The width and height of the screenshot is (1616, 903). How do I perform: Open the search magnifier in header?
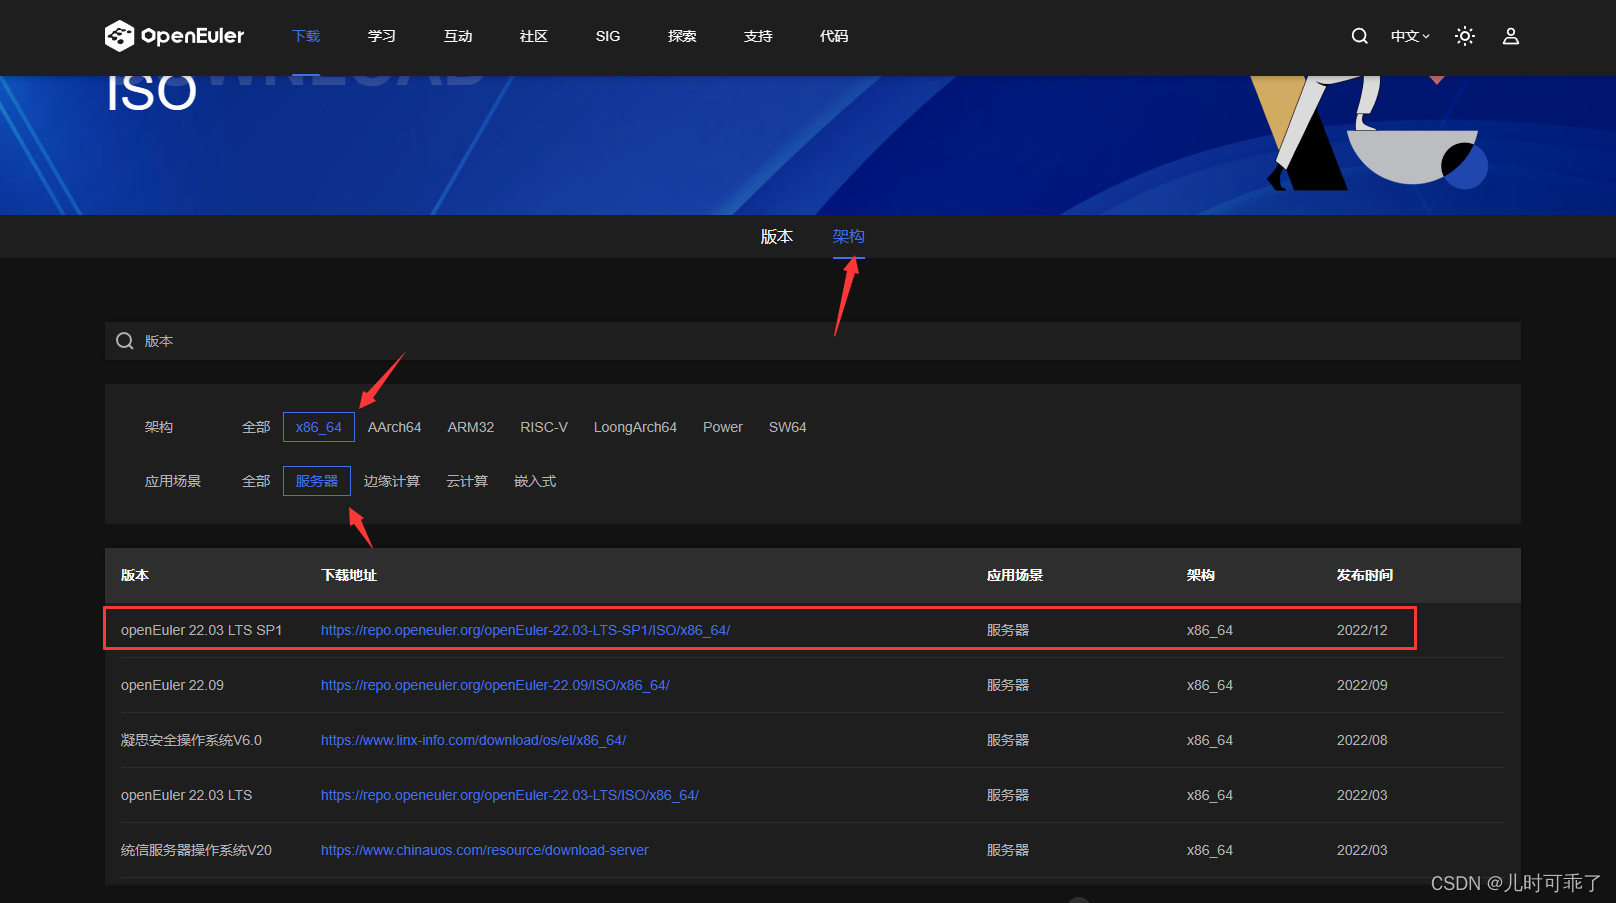(x=1359, y=36)
